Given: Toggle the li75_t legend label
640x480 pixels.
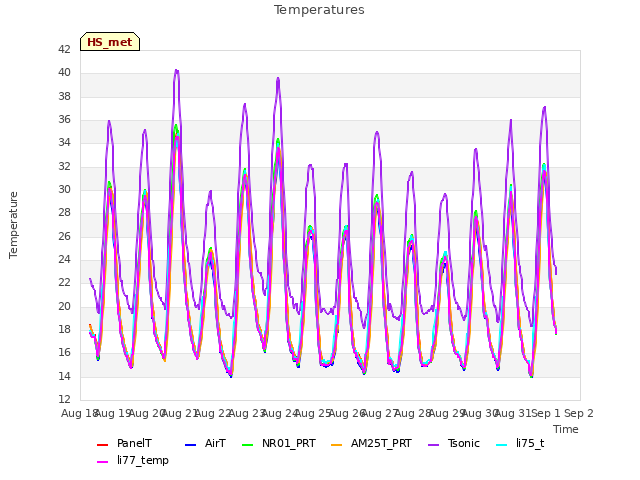Looking at the screenshot, I should point(530,443).
